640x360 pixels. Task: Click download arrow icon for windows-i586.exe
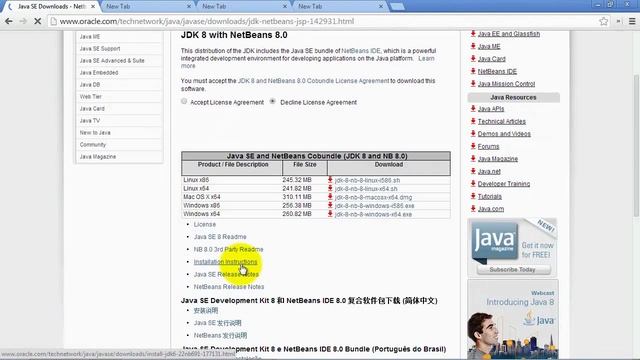(x=330, y=205)
